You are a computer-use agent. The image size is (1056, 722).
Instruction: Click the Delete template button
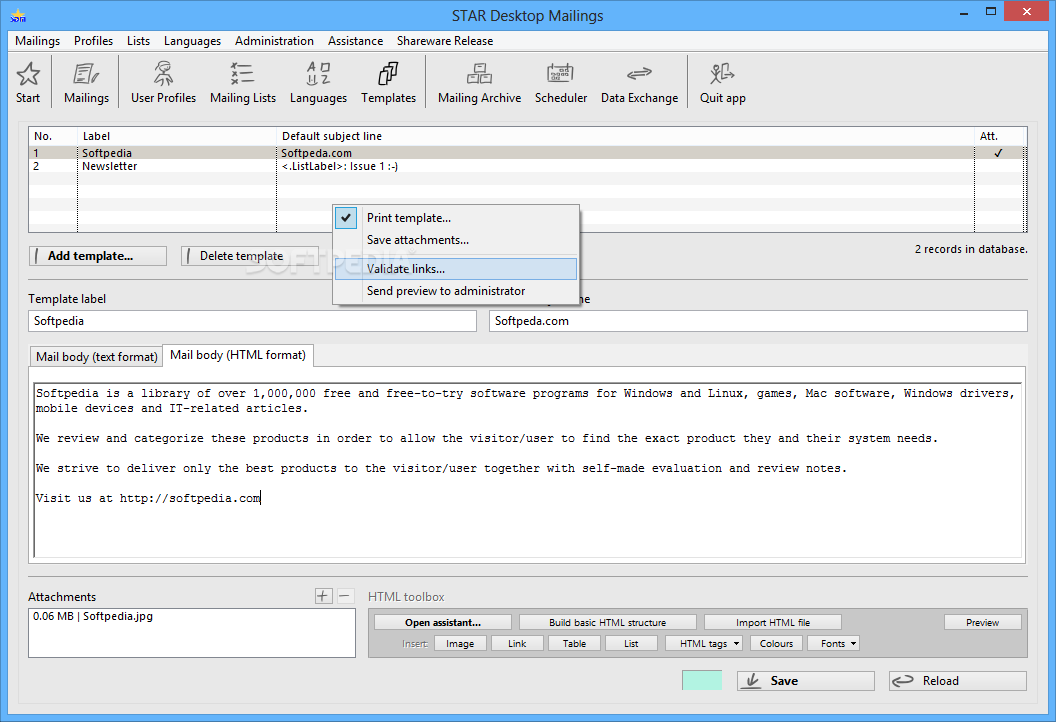click(249, 256)
